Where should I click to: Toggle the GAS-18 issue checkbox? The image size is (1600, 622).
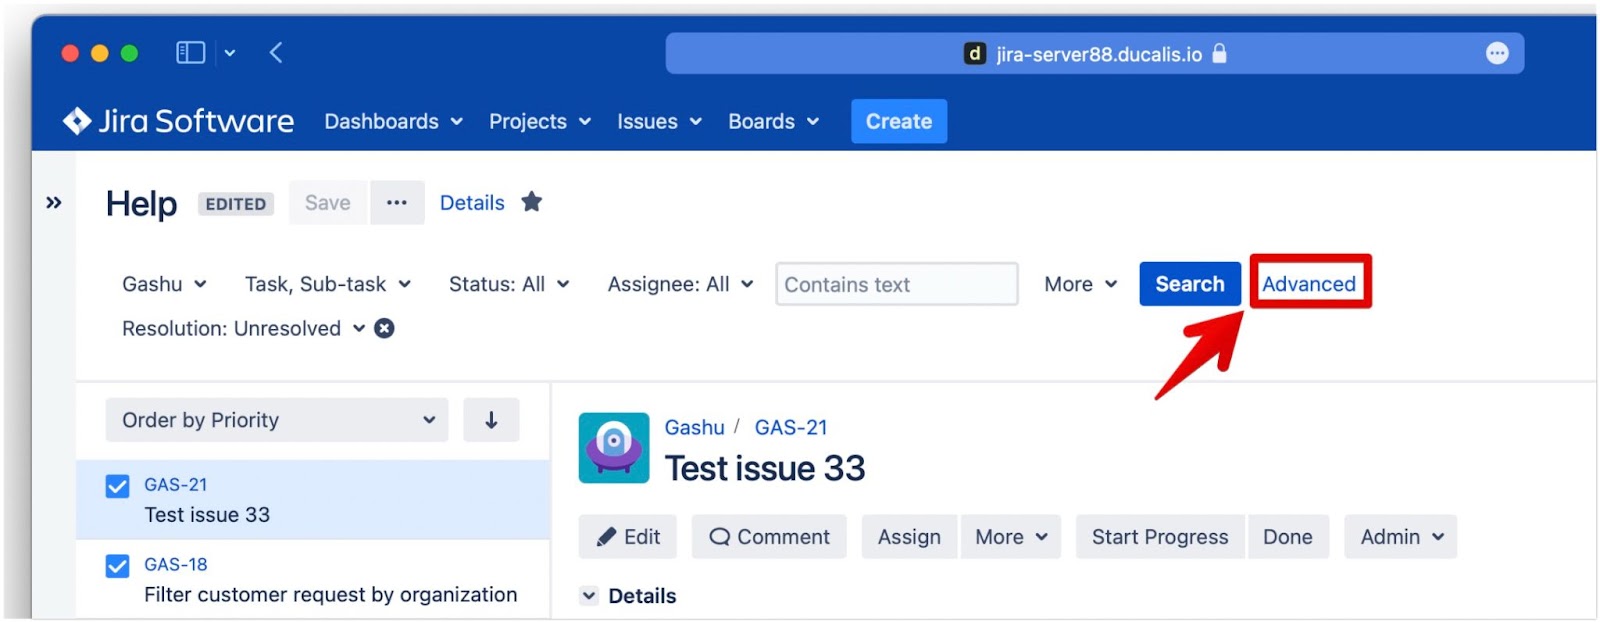[118, 566]
